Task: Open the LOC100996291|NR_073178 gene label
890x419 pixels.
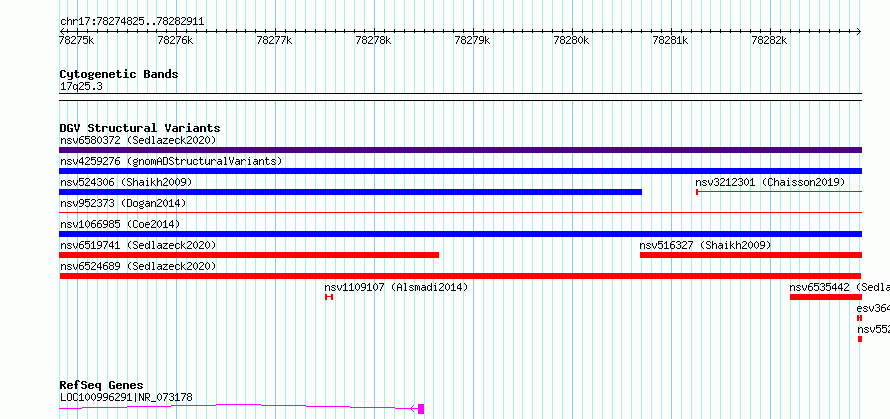Action: coord(126,397)
